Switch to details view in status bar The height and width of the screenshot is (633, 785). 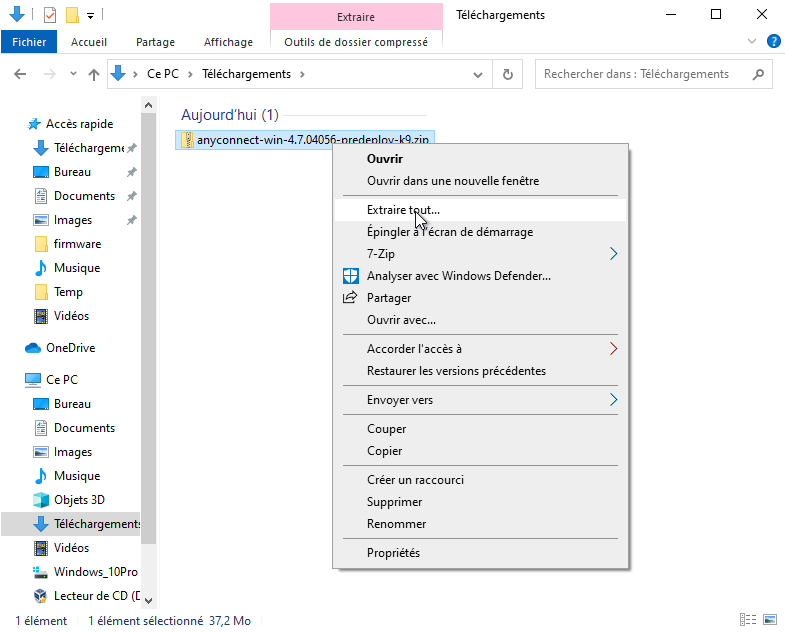click(747, 620)
